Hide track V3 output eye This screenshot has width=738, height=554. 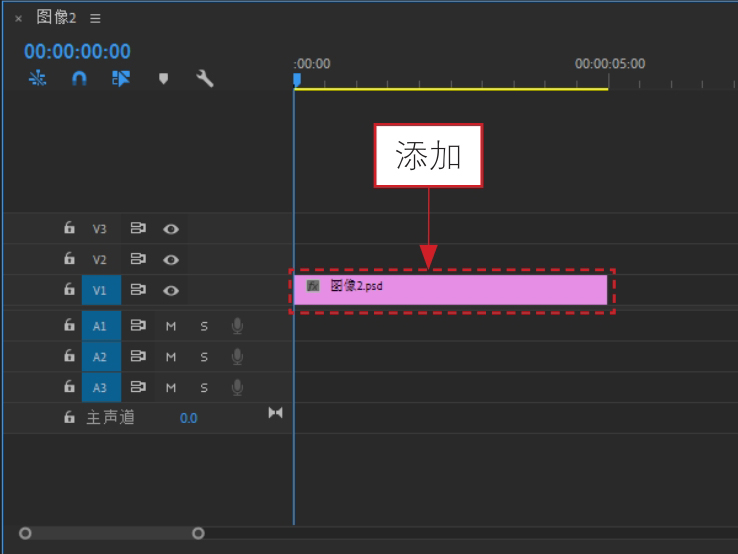click(x=171, y=229)
